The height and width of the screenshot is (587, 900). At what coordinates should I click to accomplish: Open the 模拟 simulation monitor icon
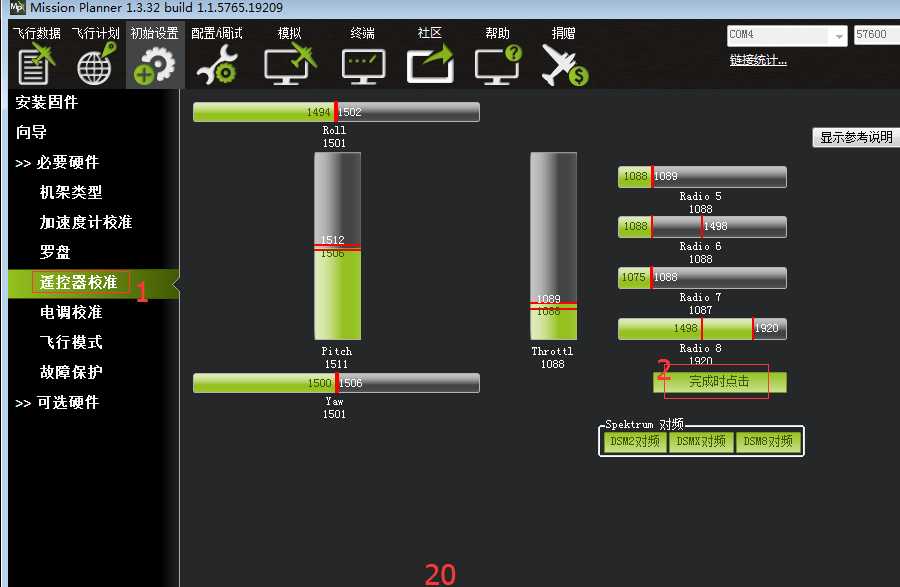[290, 65]
